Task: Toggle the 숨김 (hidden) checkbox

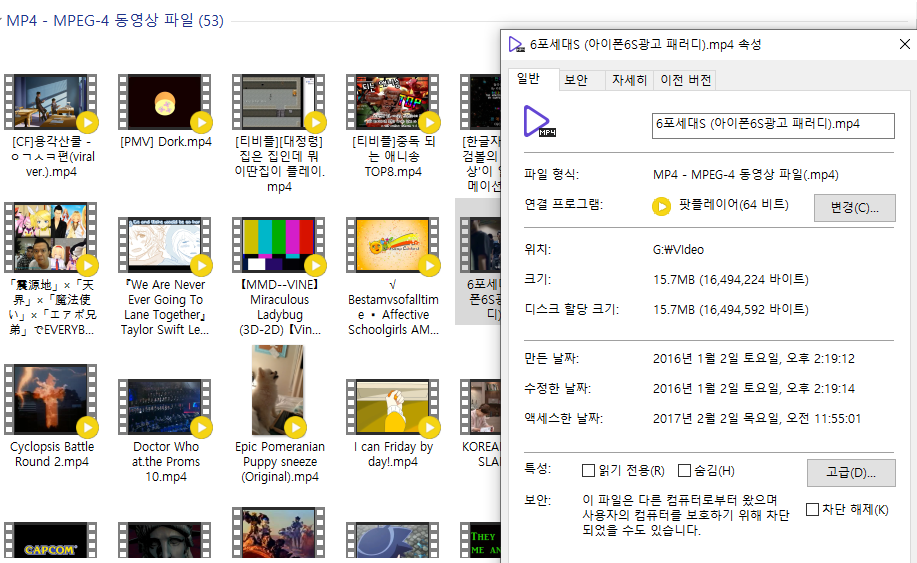Action: click(x=685, y=471)
